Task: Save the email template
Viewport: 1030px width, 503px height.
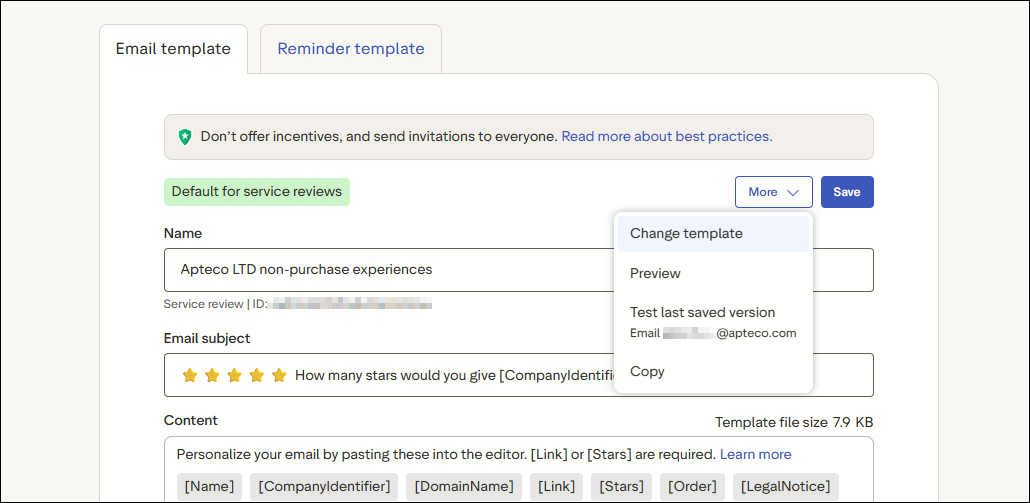Action: pyautogui.click(x=847, y=192)
